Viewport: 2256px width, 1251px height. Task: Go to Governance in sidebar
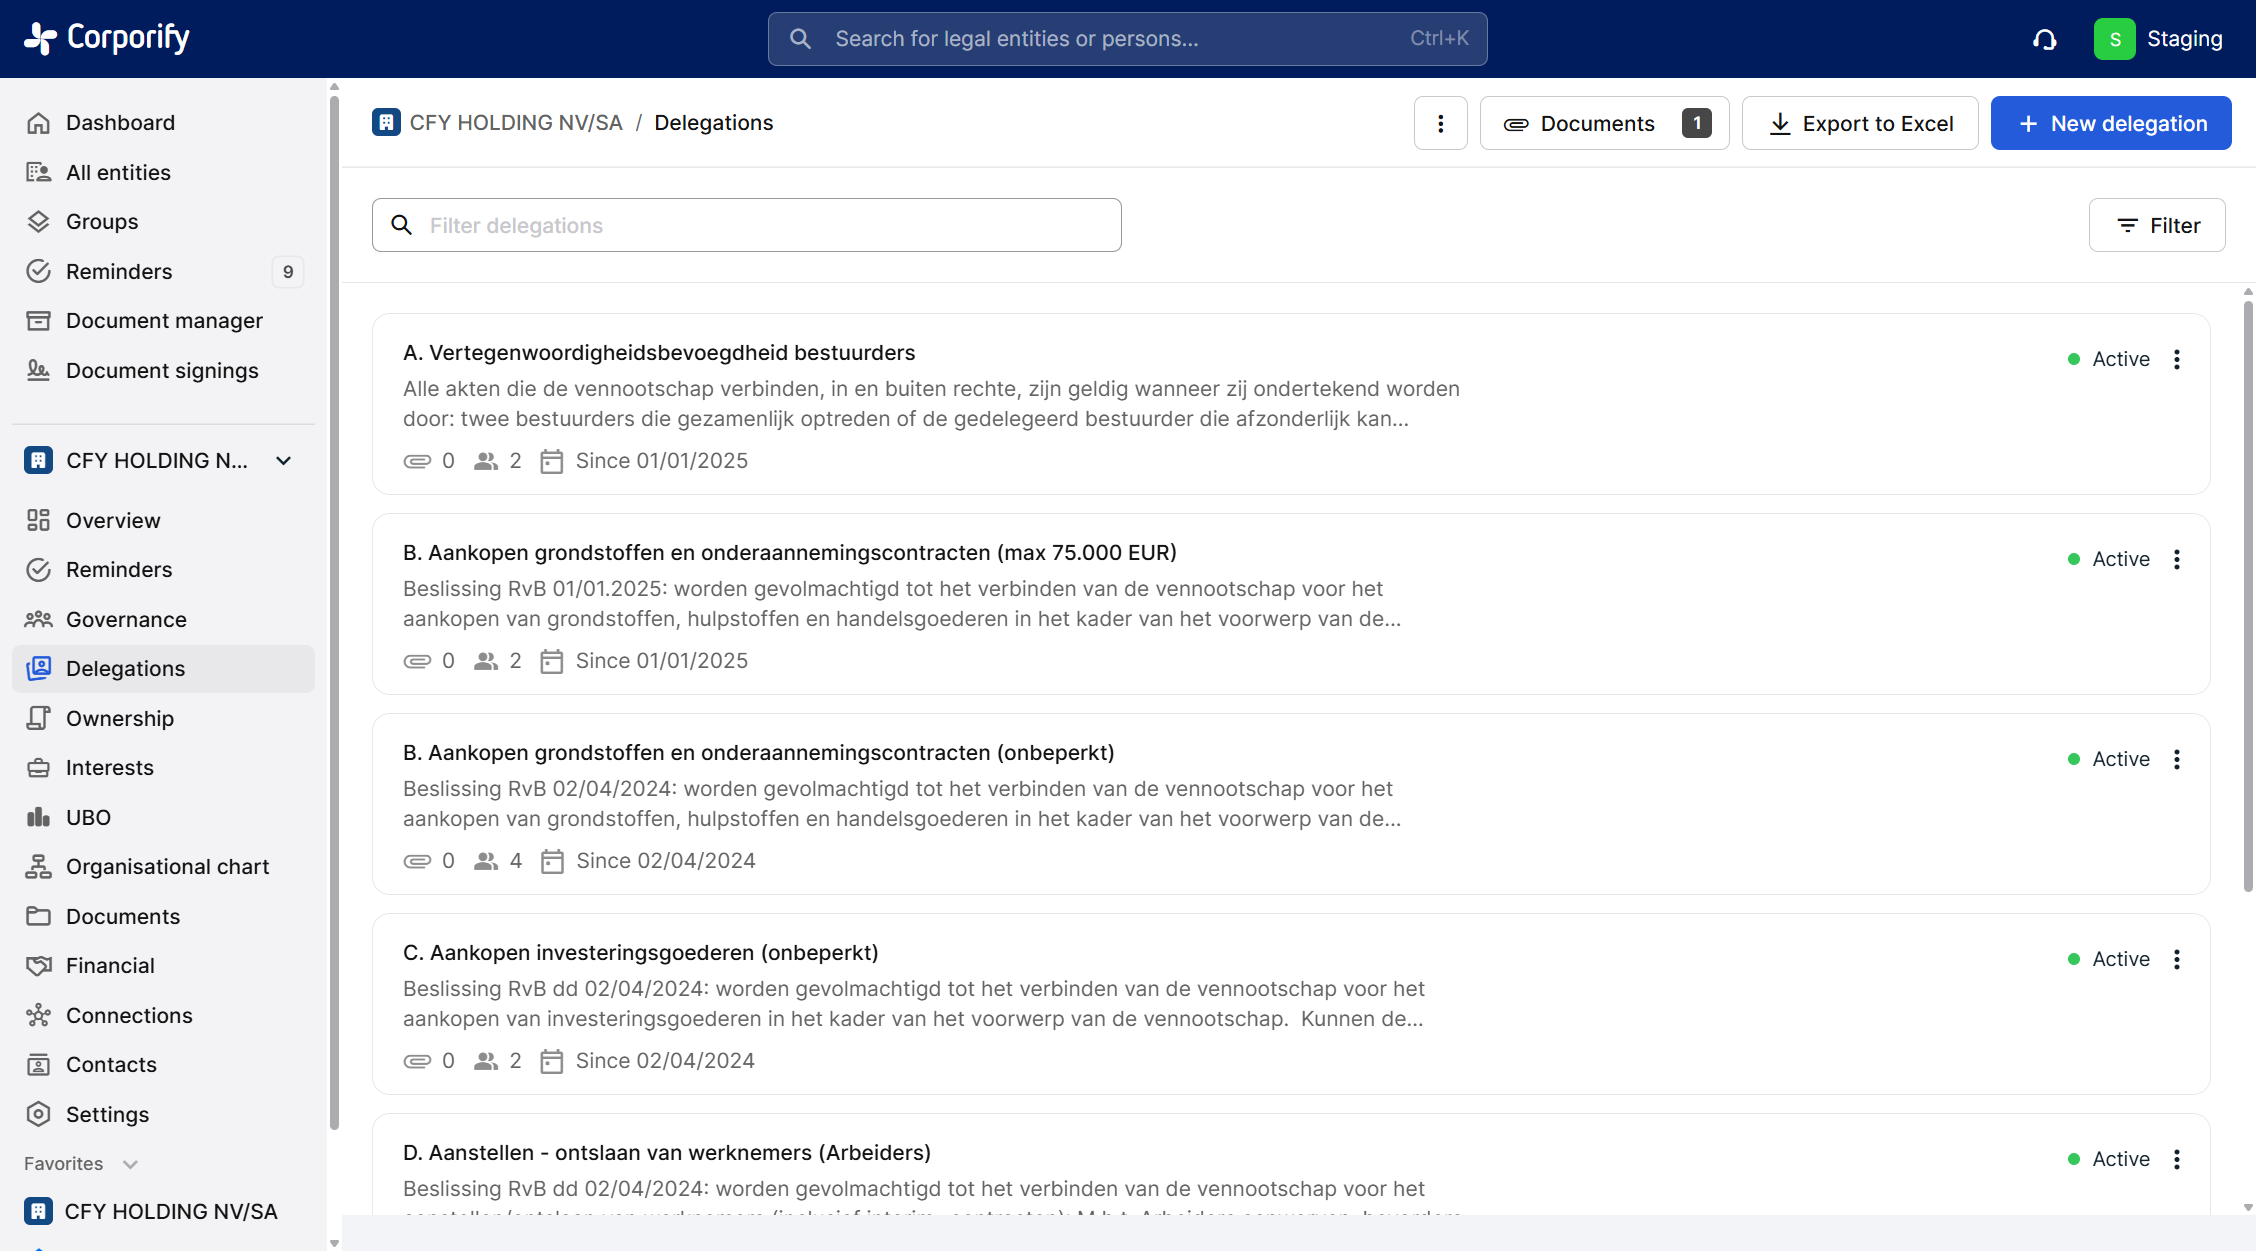point(126,619)
